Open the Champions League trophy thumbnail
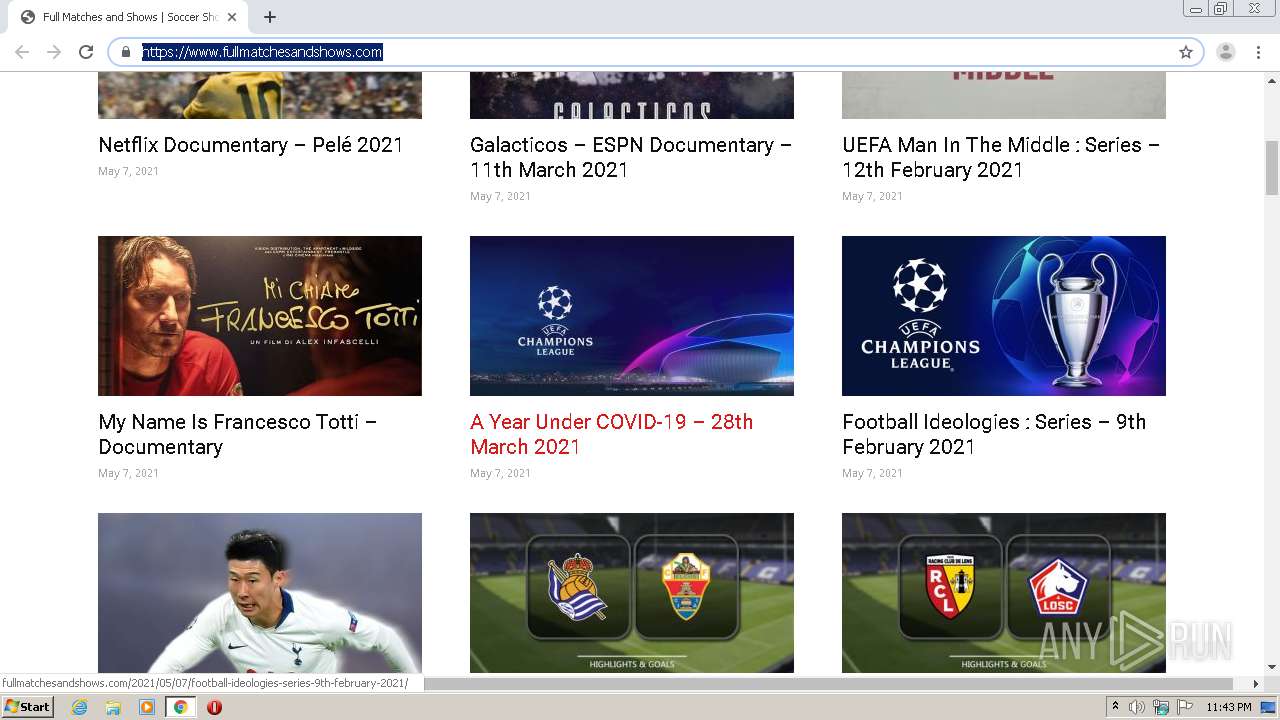 tap(1004, 316)
